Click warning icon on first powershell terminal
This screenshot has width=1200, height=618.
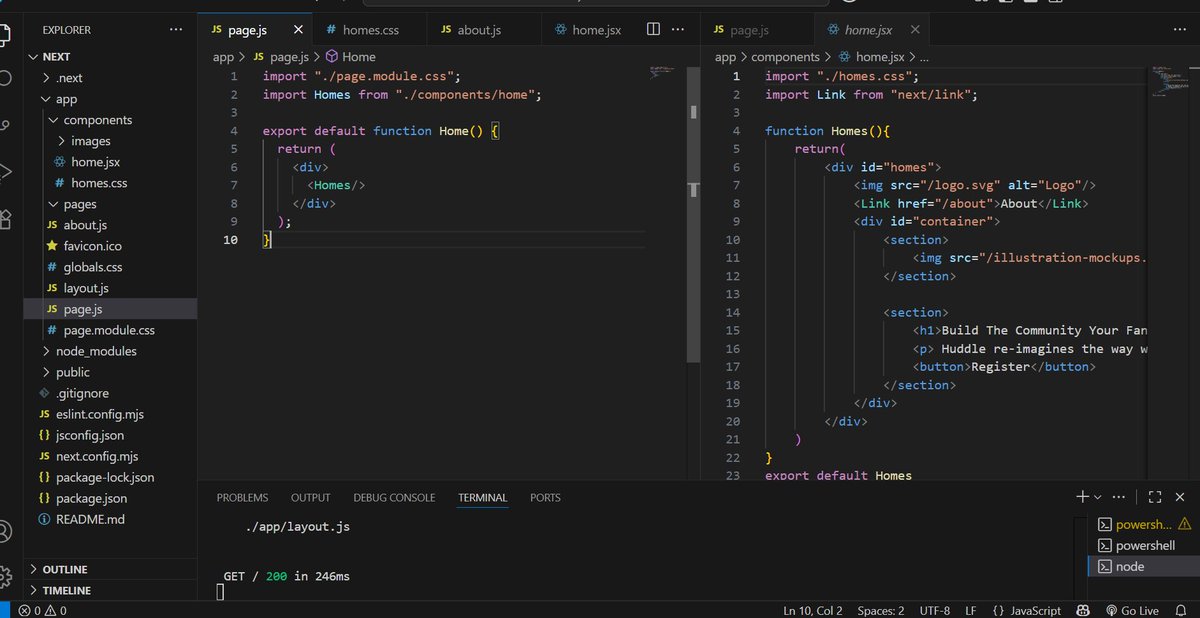point(1184,525)
